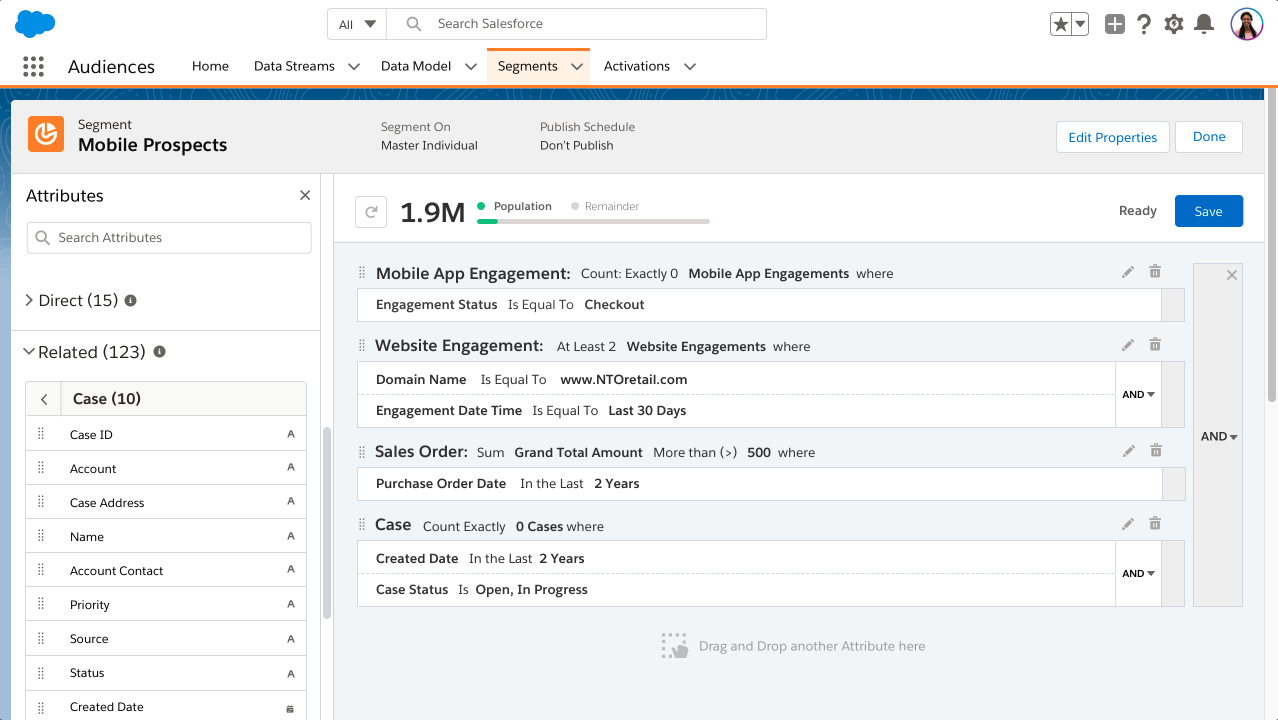This screenshot has height=720, width=1278.
Task: Click pencil icon for Sales Order rule
Action: click(x=1128, y=451)
